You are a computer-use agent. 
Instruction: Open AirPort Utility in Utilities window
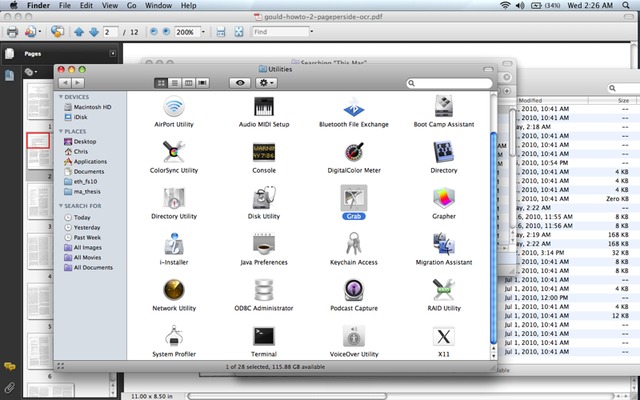point(174,107)
